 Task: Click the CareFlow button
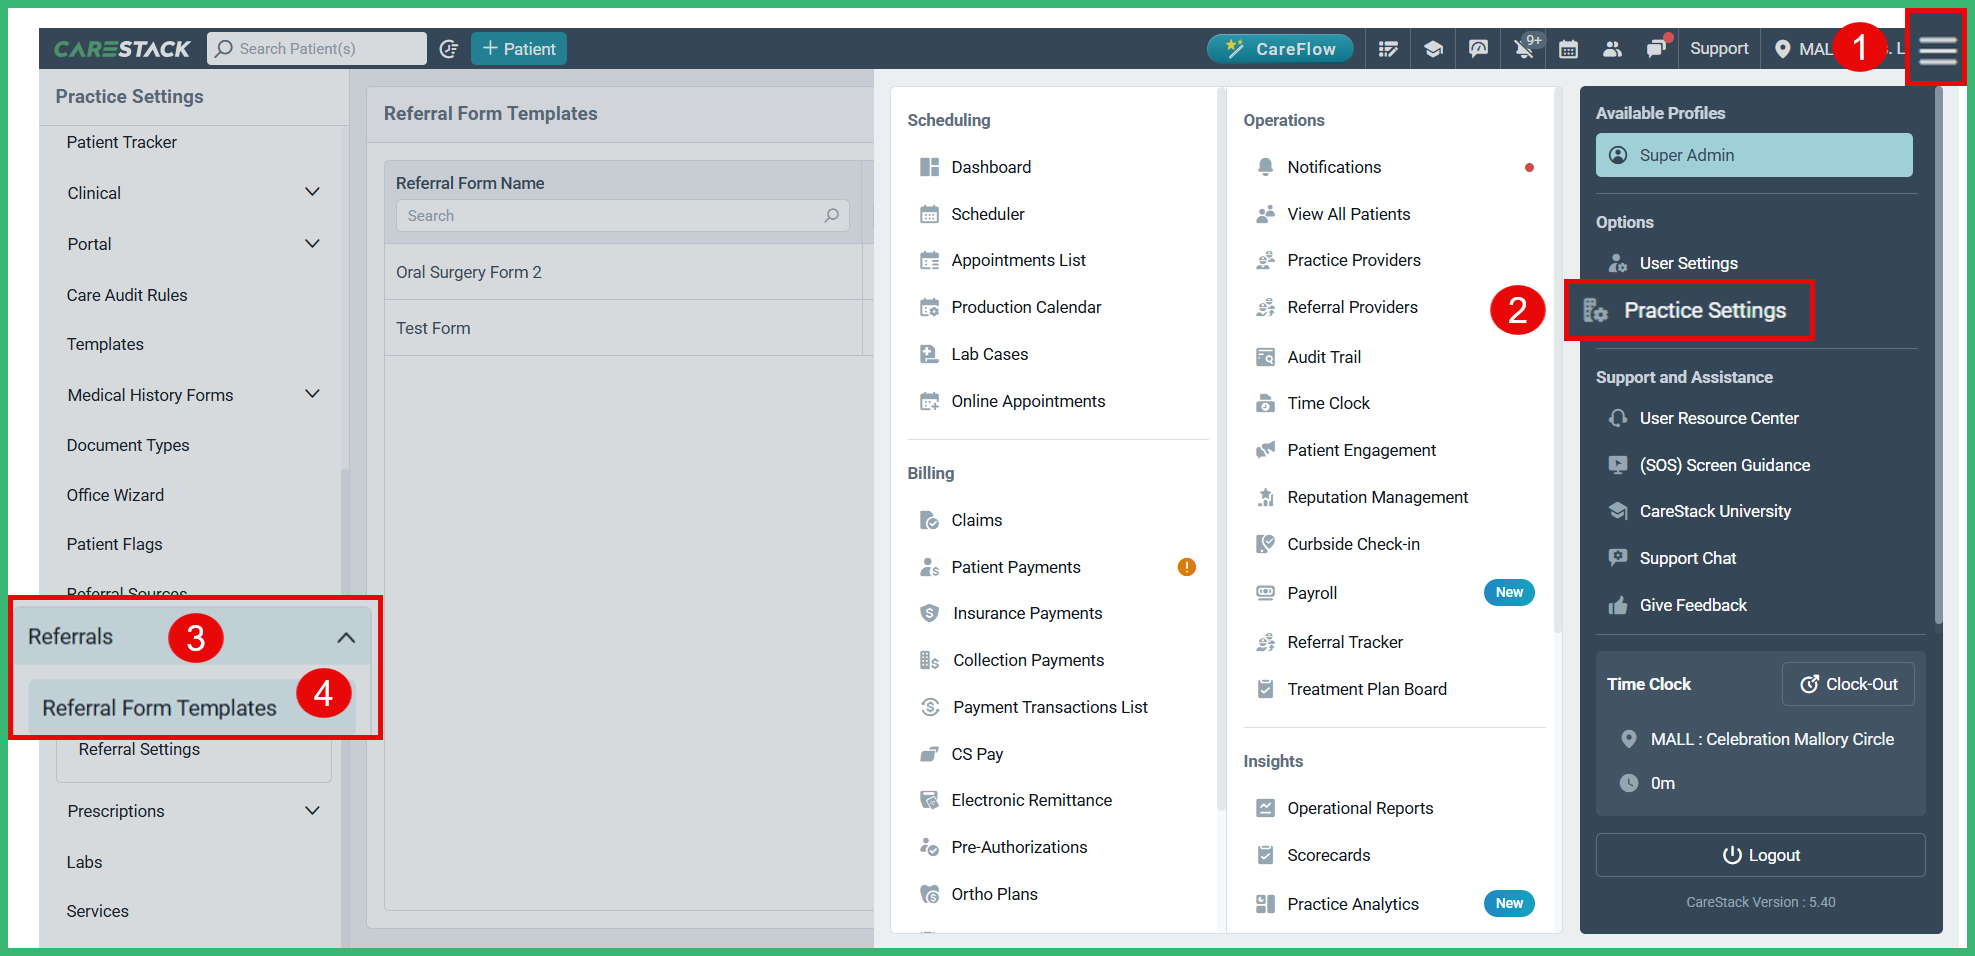coord(1280,49)
